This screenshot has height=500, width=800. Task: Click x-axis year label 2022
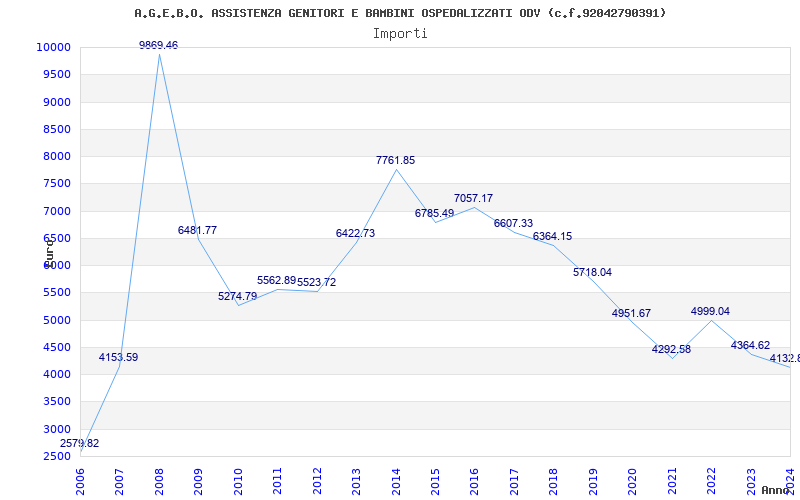pos(711,482)
